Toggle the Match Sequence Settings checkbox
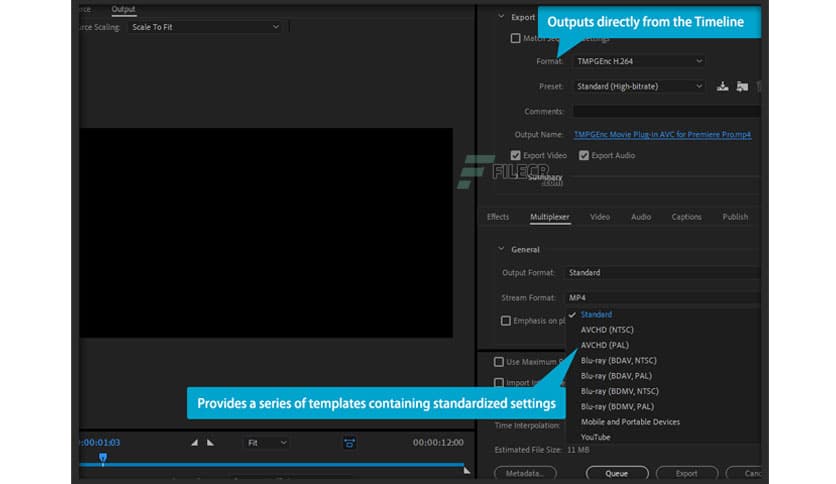 point(515,38)
